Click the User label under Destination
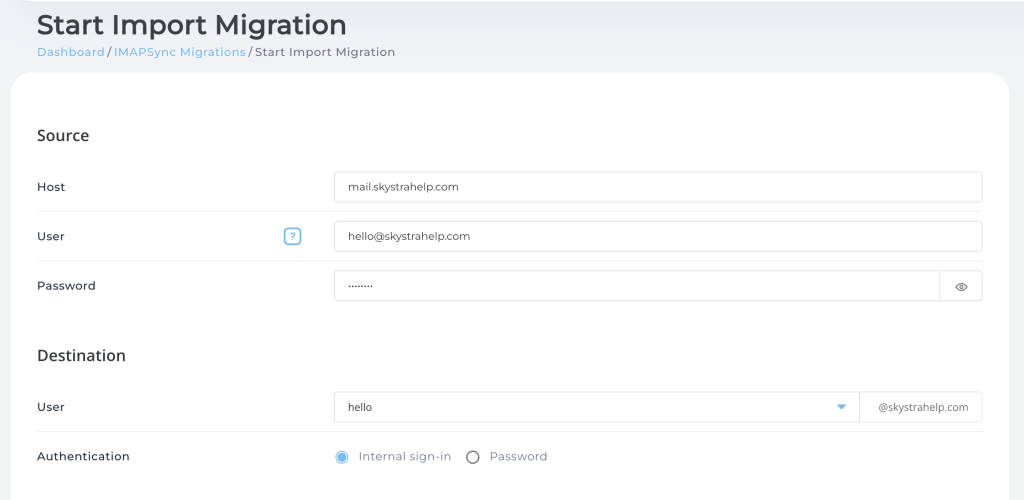Image resolution: width=1024 pixels, height=500 pixels. coord(51,407)
